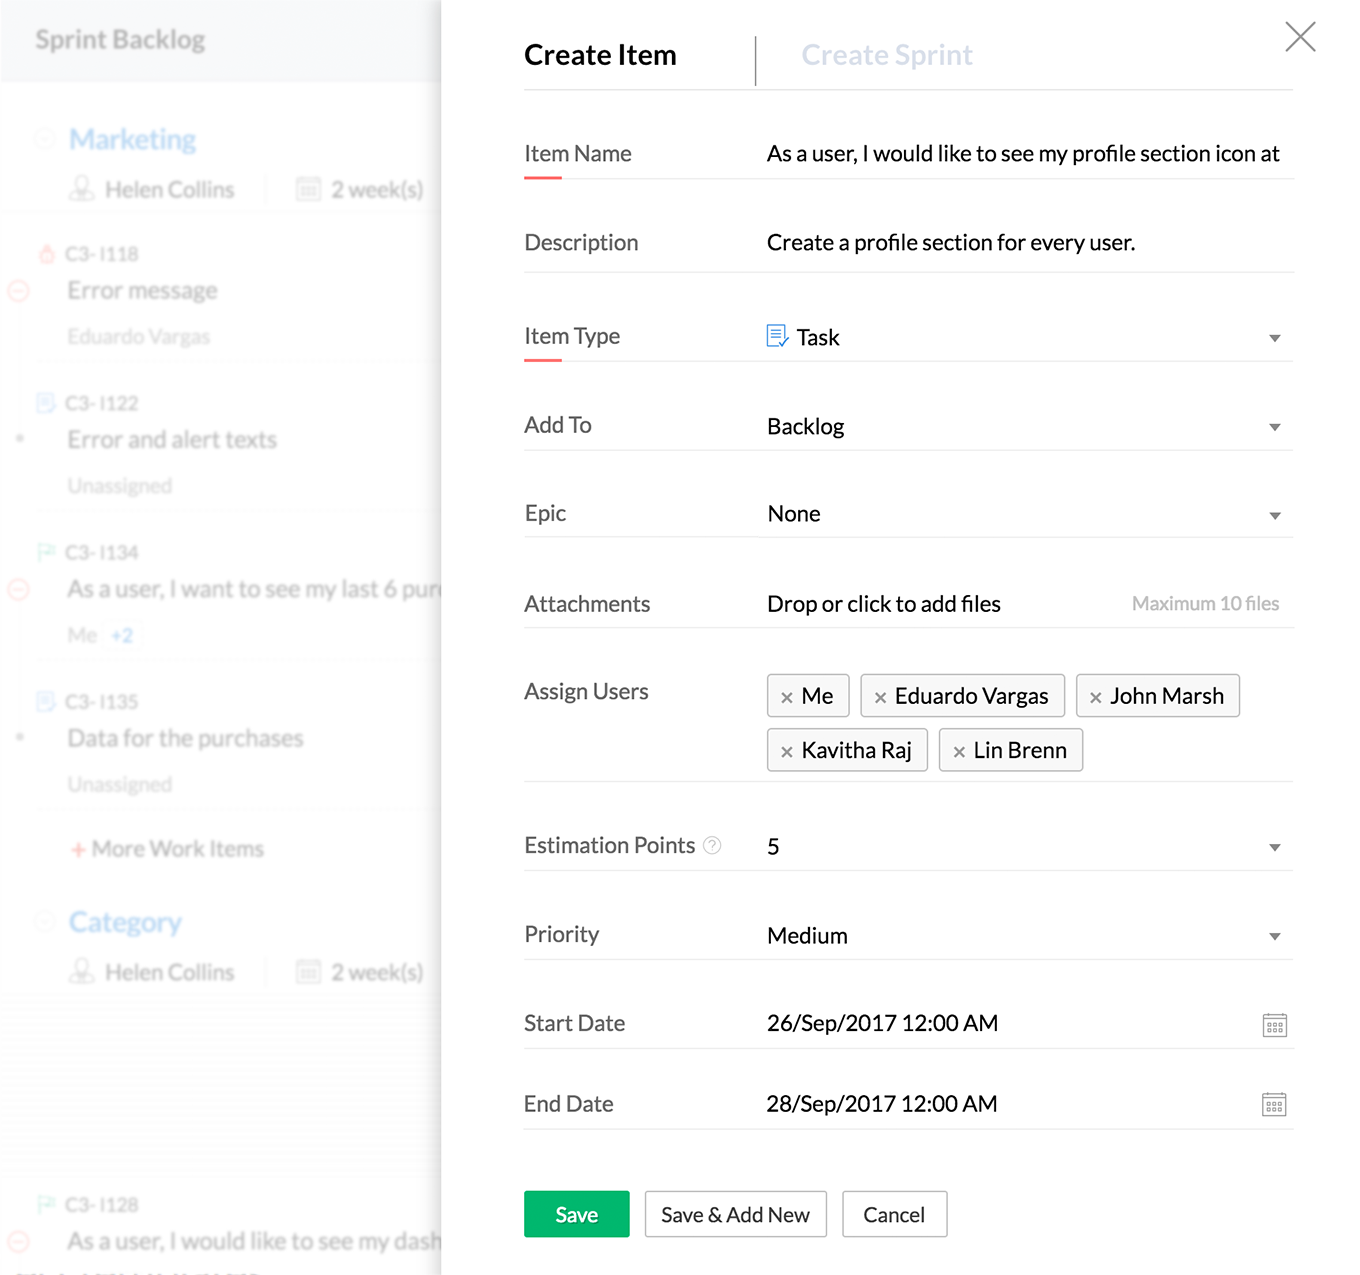Open the End Date calendar picker
Screen dimensions: 1360x1275
(1274, 1105)
